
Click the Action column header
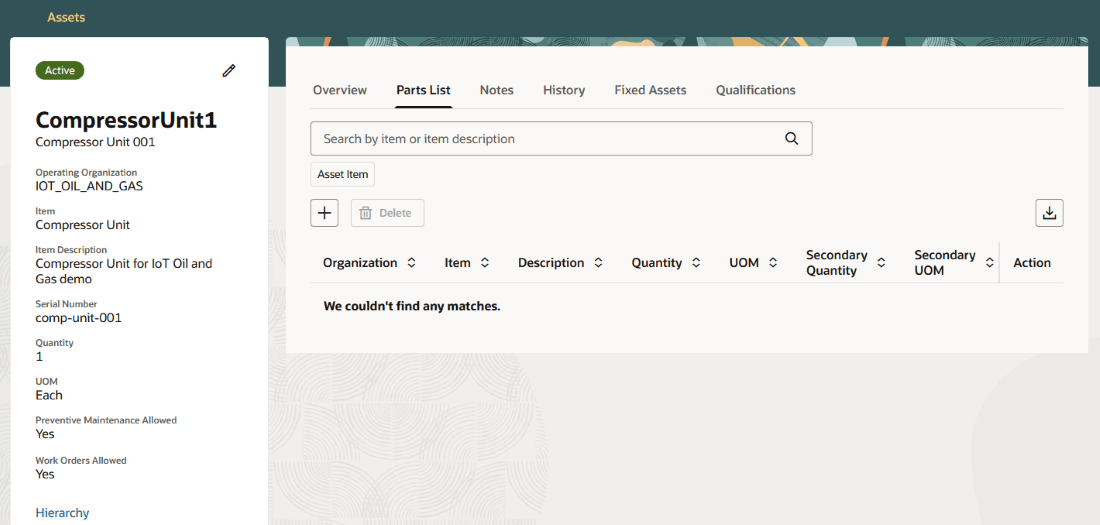[x=1032, y=262]
